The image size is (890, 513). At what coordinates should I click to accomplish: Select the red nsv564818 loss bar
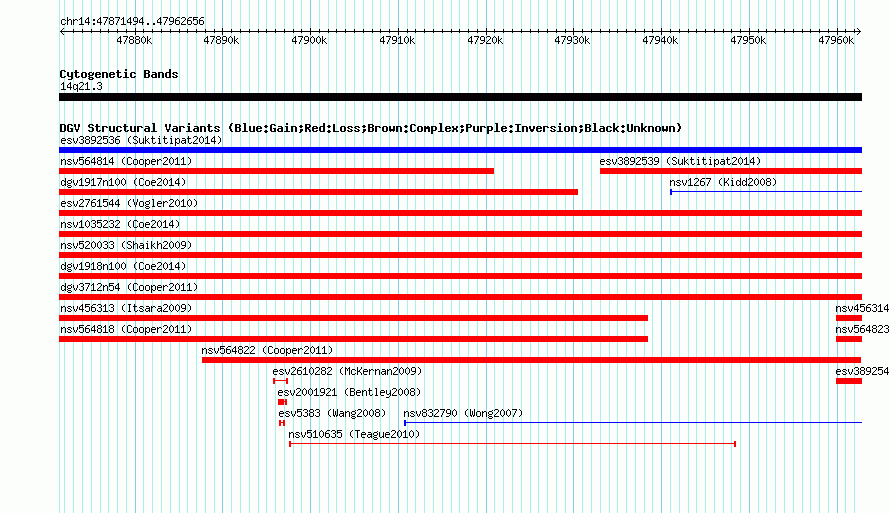click(x=354, y=339)
